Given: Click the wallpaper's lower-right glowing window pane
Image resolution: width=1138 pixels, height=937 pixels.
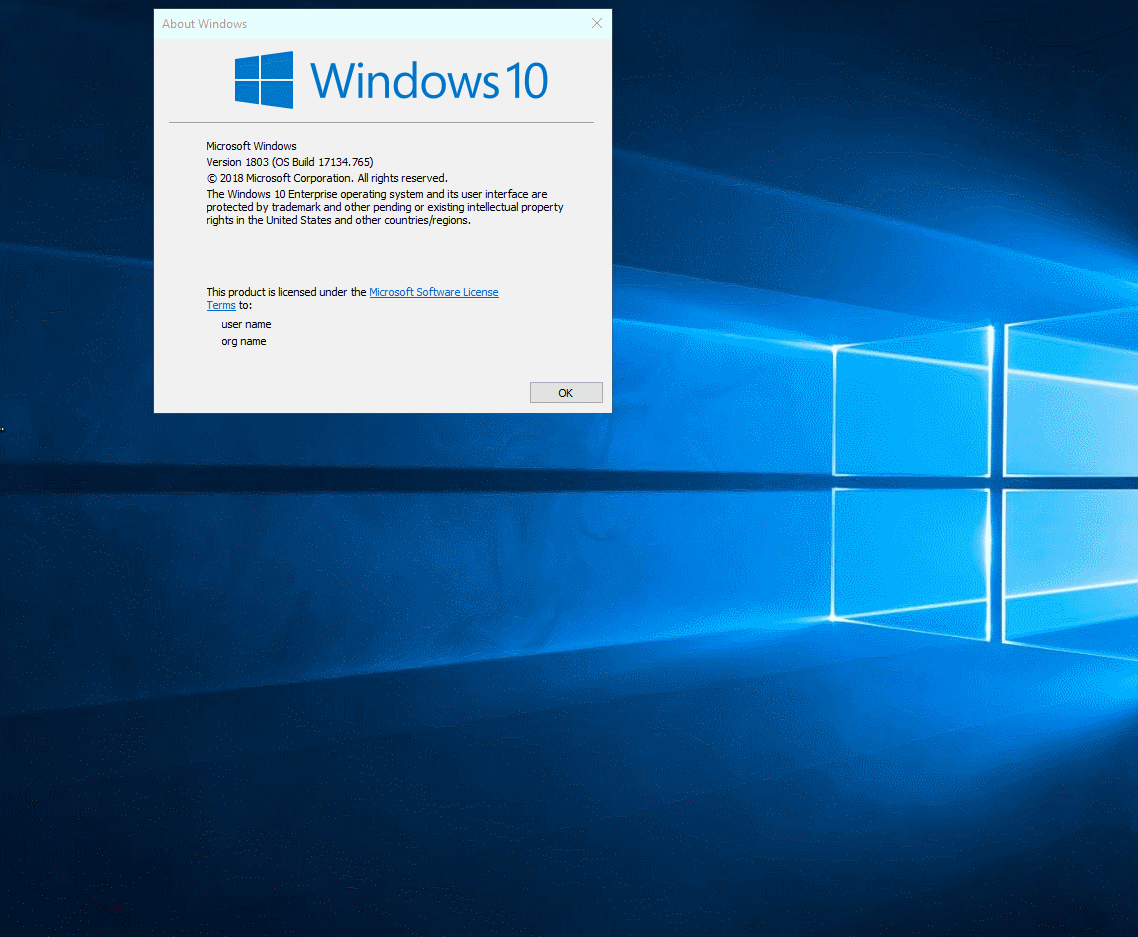Looking at the screenshot, I should [x=1070, y=570].
